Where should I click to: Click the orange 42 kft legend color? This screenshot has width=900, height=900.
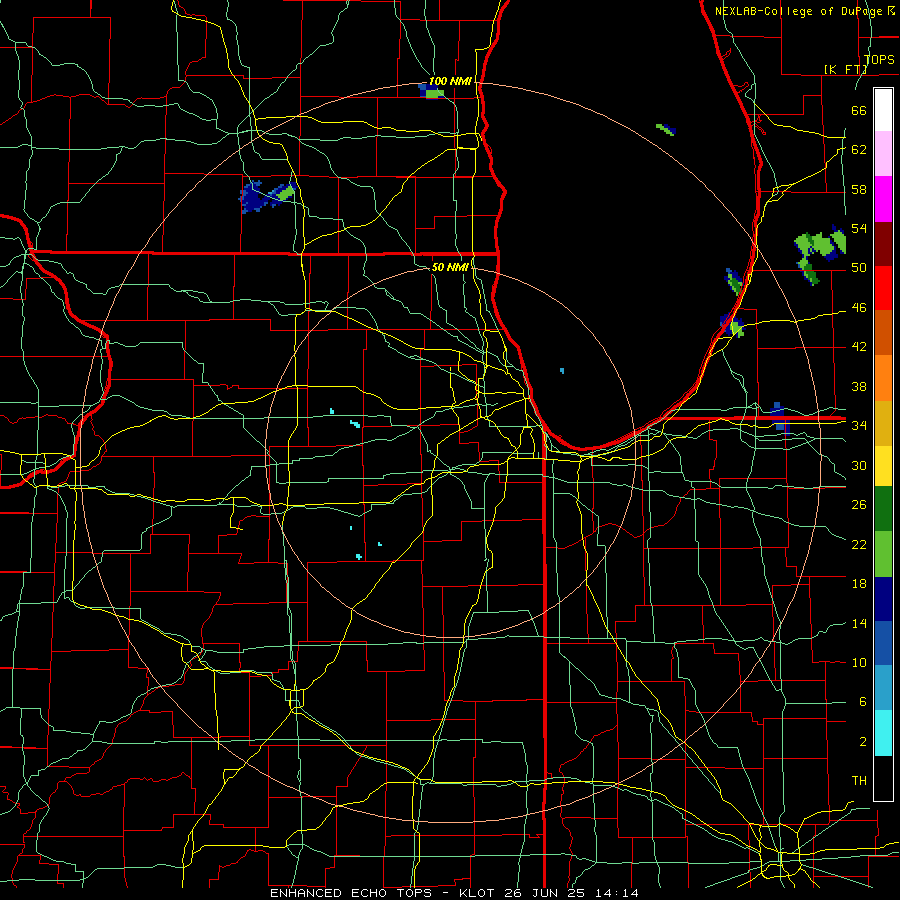883,378
